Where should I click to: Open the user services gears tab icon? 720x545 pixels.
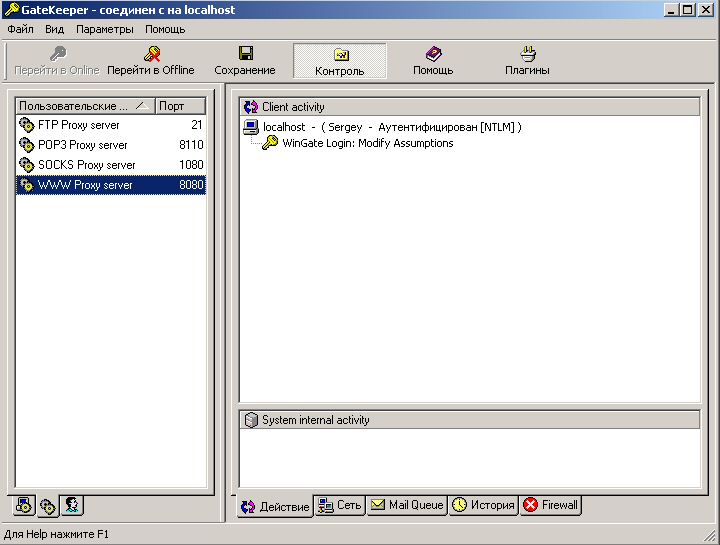pos(48,507)
